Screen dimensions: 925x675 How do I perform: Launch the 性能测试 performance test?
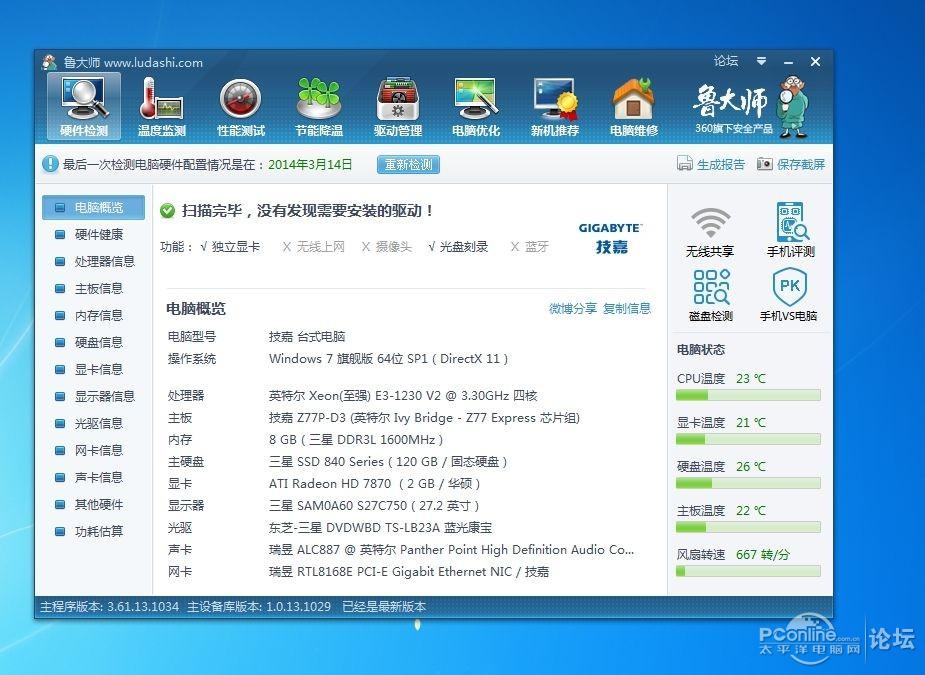[241, 107]
